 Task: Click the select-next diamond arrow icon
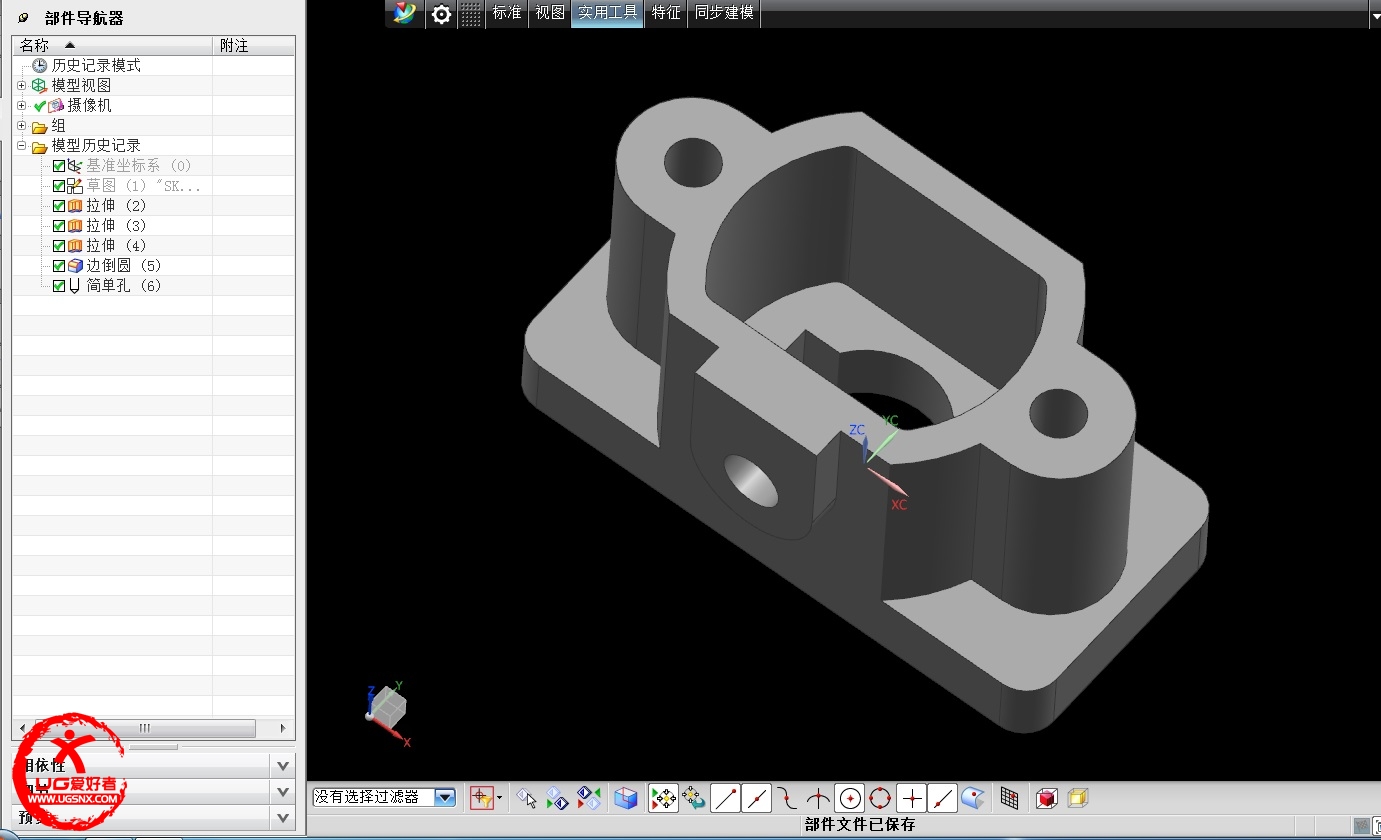(x=558, y=798)
